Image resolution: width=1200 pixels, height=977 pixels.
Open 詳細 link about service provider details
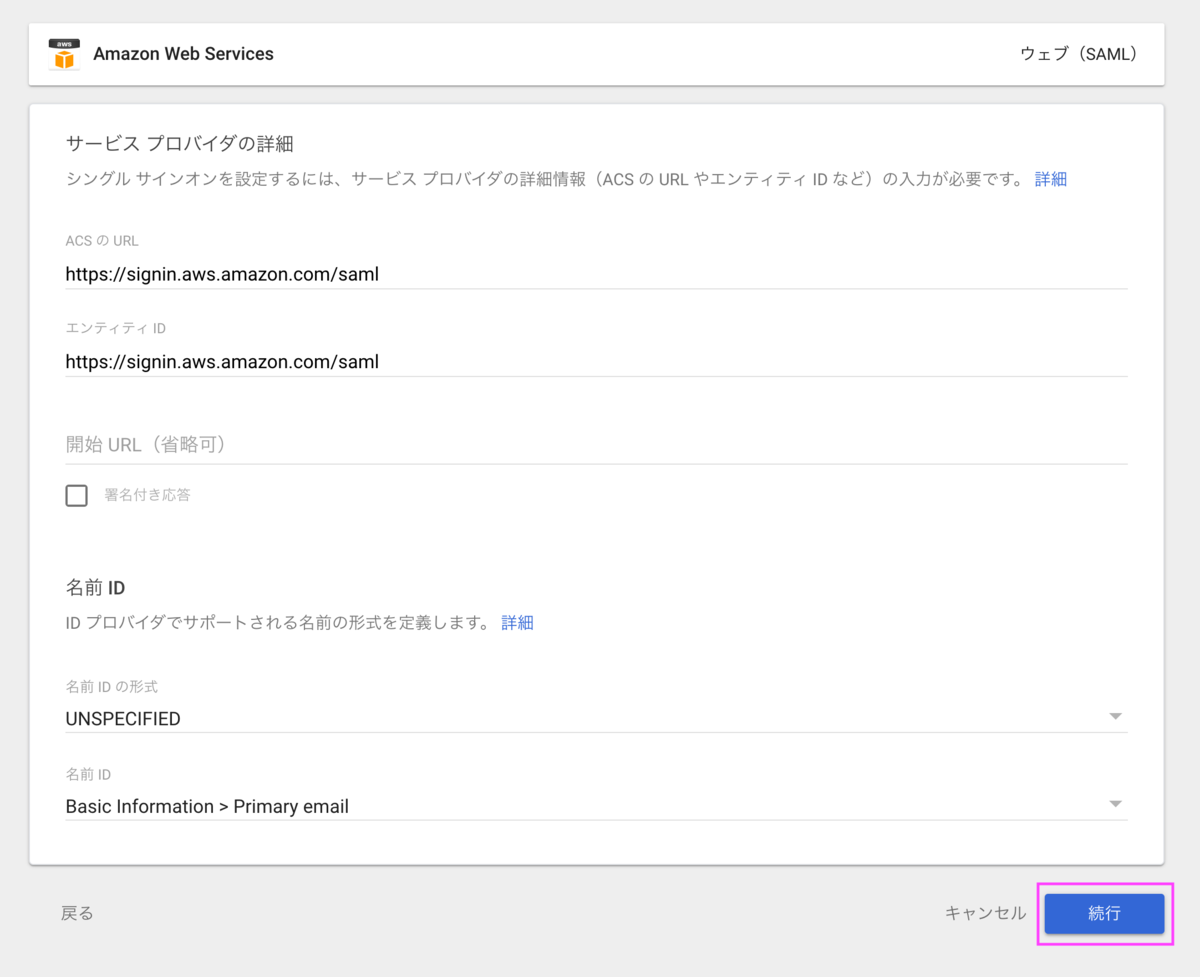pyautogui.click(x=1050, y=178)
